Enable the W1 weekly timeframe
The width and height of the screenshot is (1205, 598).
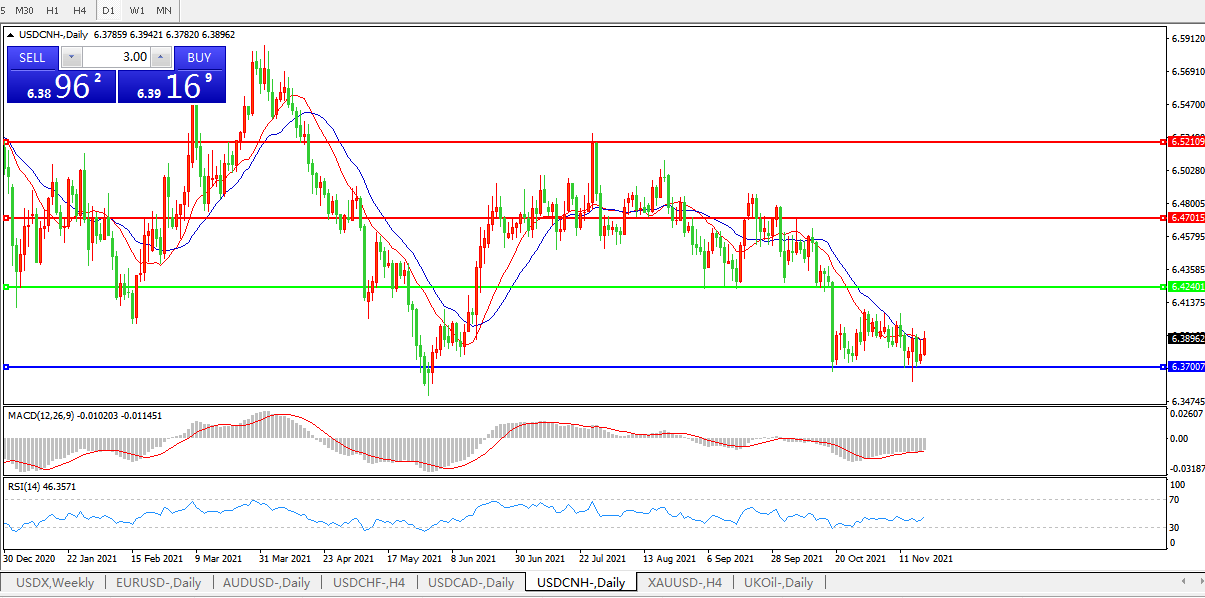137,10
